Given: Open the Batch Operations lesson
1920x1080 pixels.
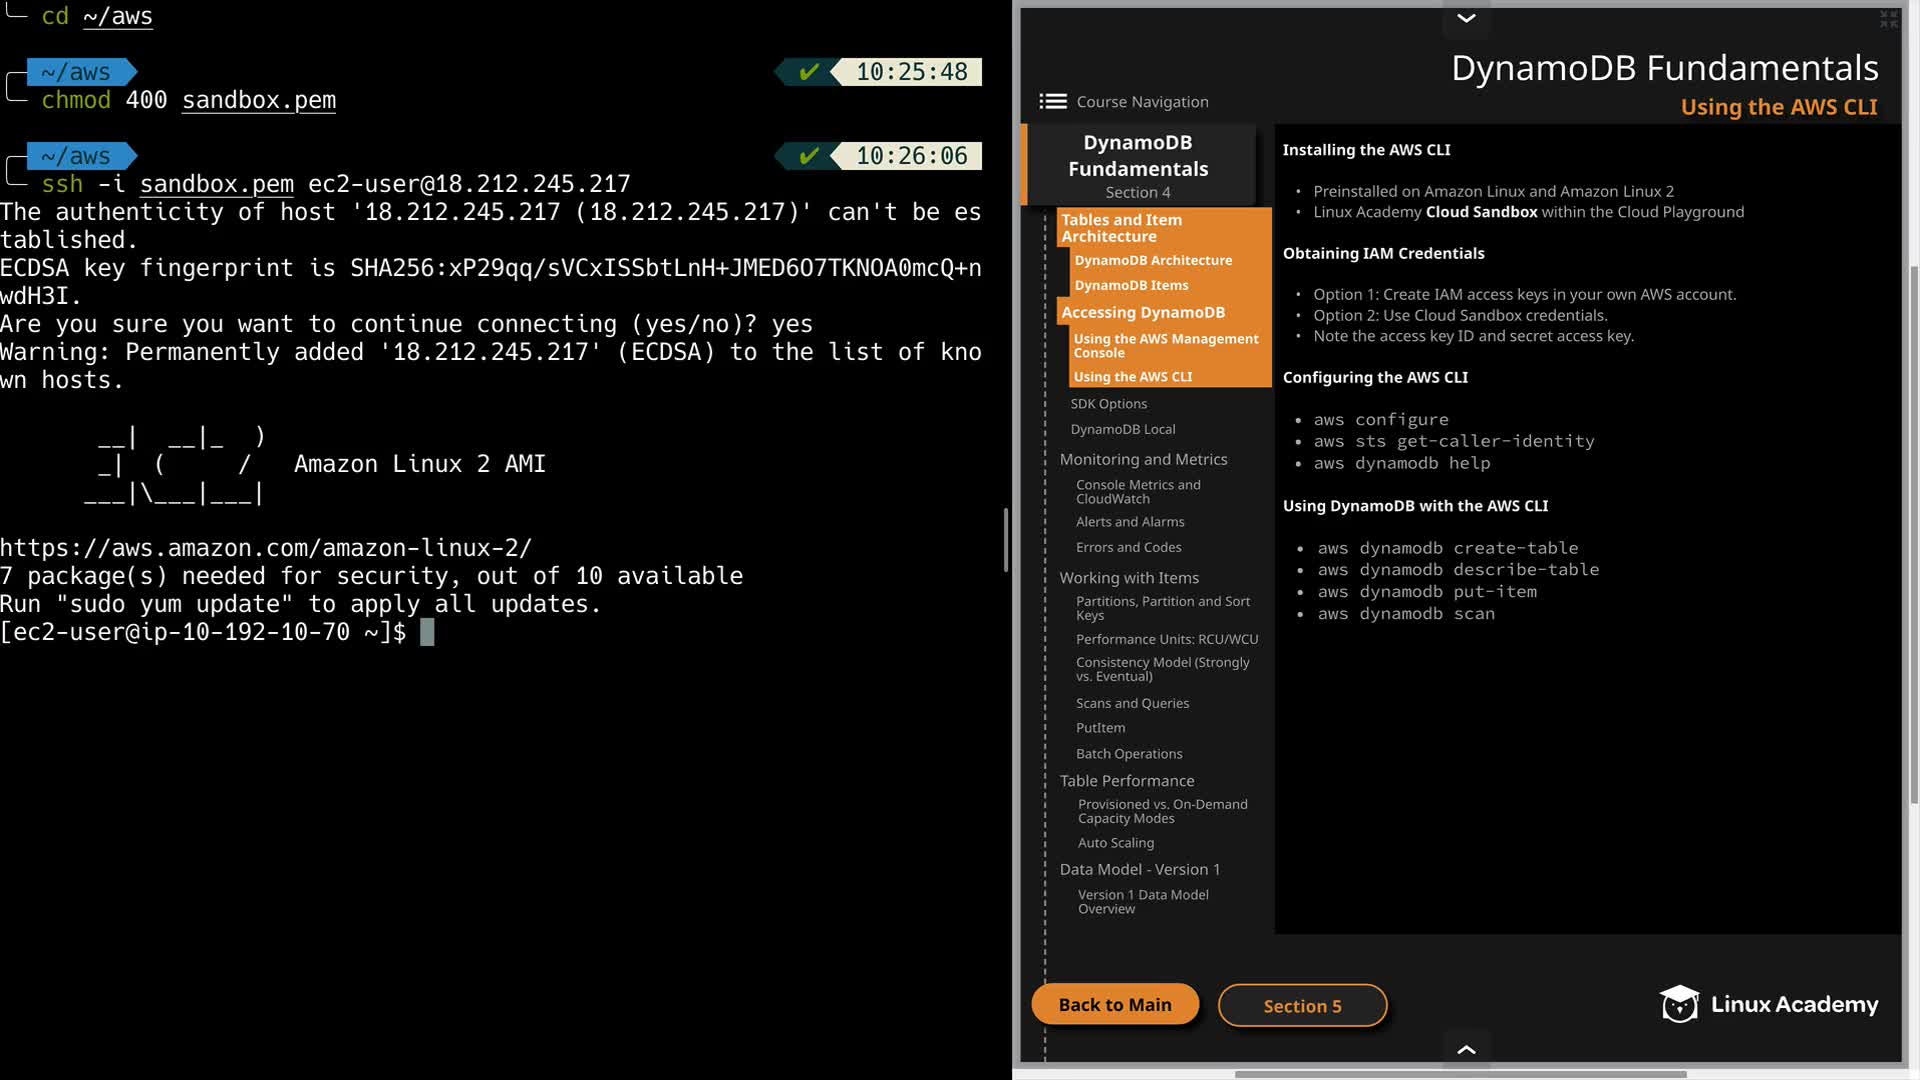Looking at the screenshot, I should pos(1128,754).
